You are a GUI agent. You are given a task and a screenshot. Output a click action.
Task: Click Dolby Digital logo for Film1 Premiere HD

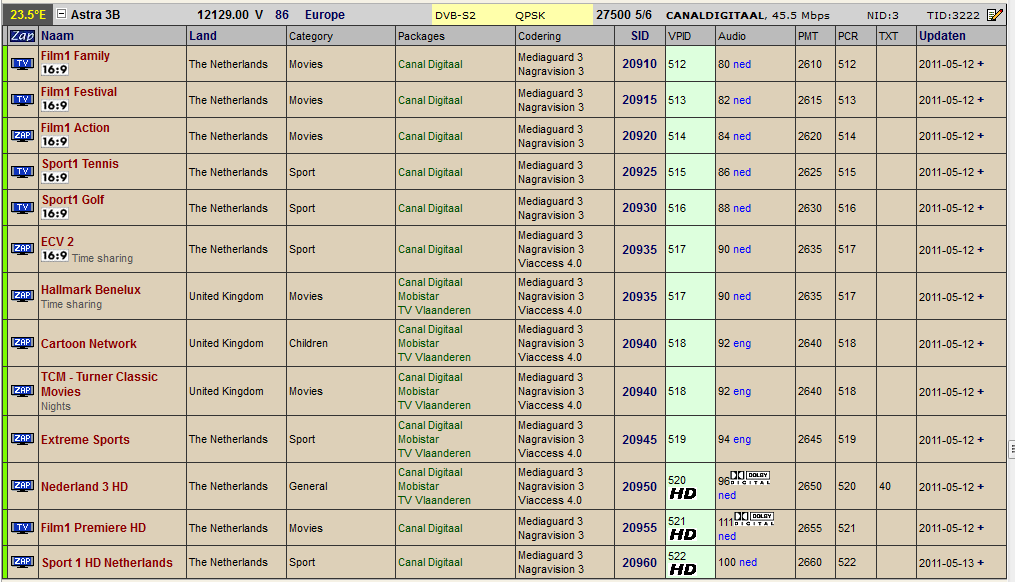pyautogui.click(x=754, y=519)
